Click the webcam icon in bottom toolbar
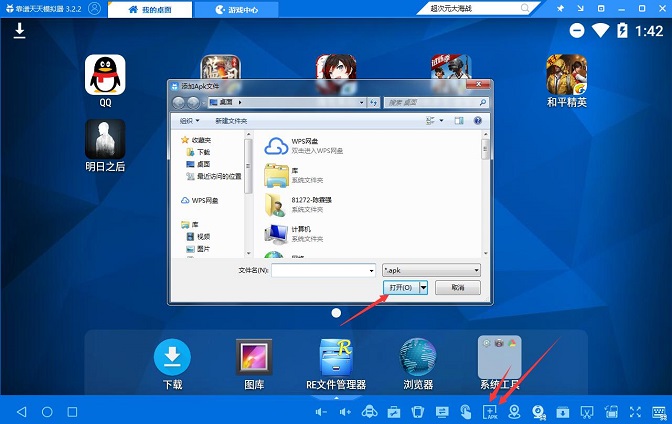 point(538,412)
